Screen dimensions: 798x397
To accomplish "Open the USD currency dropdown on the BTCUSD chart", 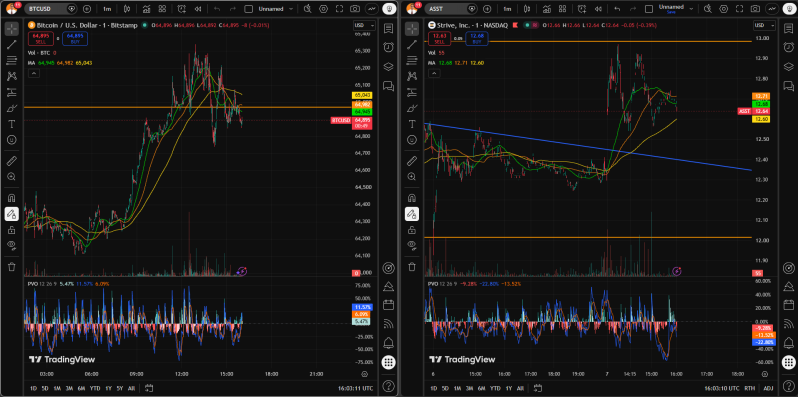I will coord(364,25).
